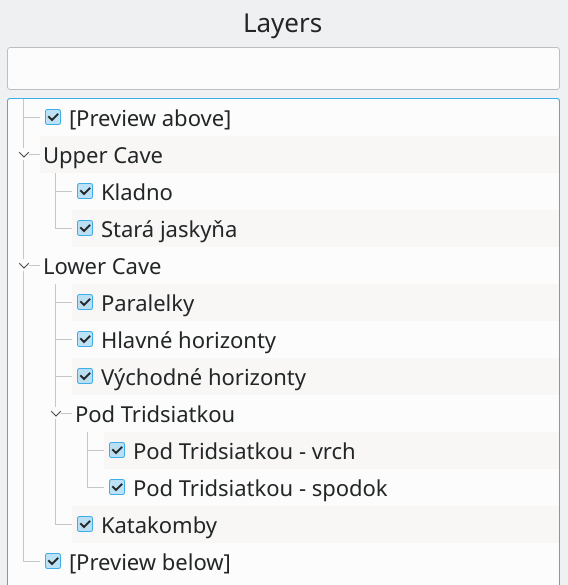Collapse the Lower Cave group

[24, 266]
